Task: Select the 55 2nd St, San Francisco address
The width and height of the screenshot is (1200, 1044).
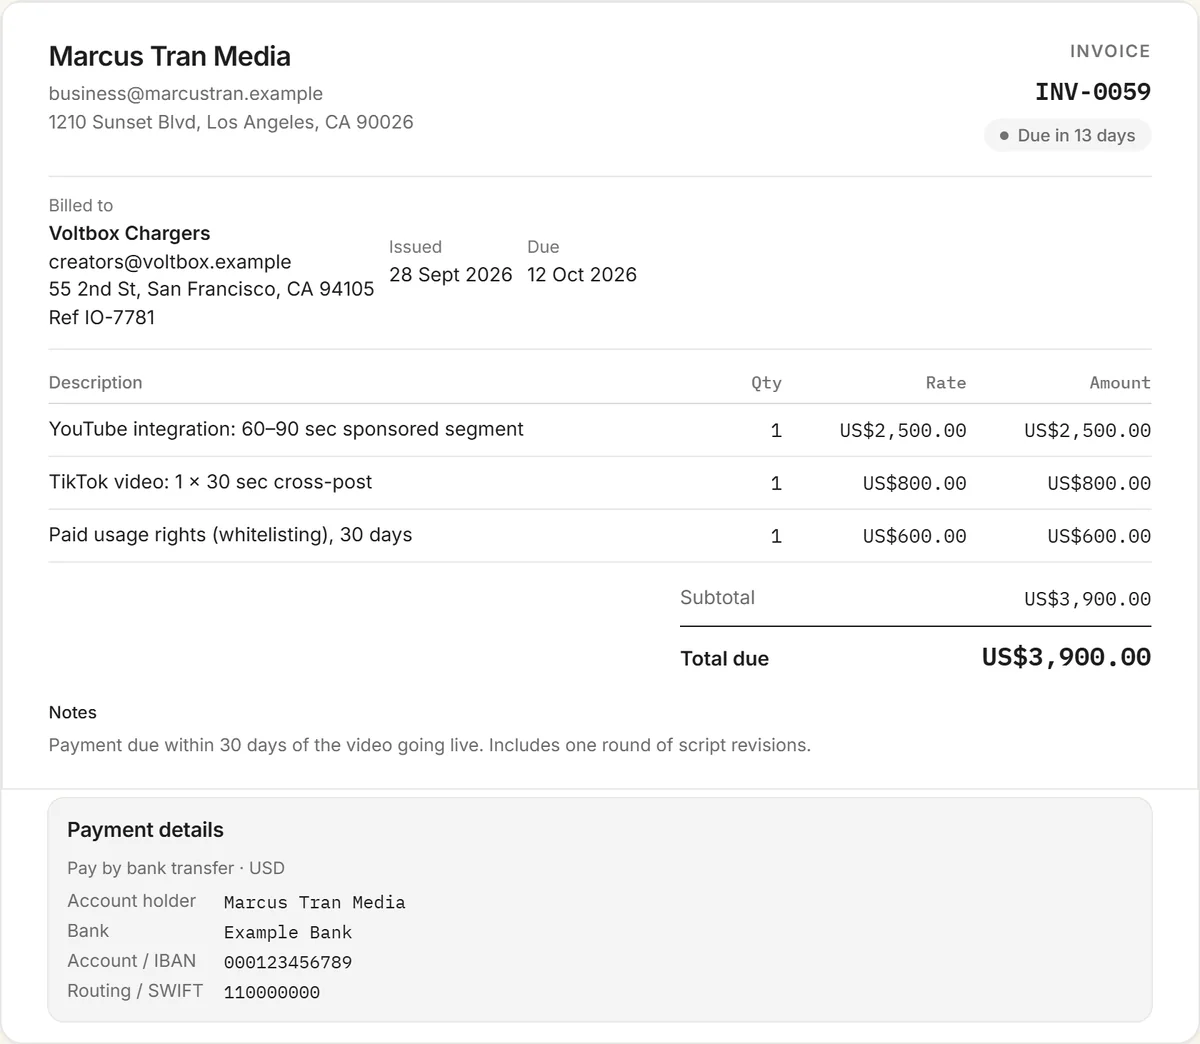Action: tap(212, 289)
